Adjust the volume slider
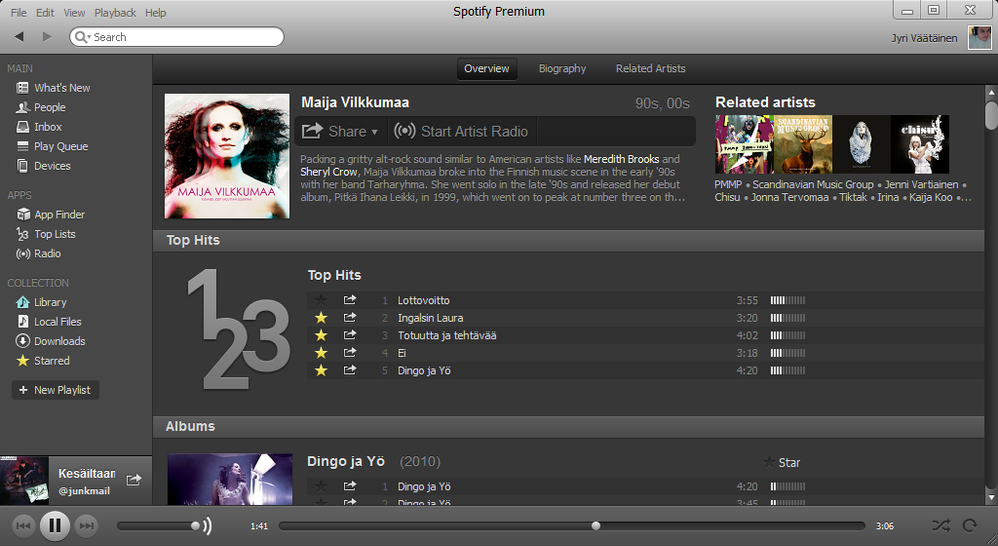 pos(158,526)
